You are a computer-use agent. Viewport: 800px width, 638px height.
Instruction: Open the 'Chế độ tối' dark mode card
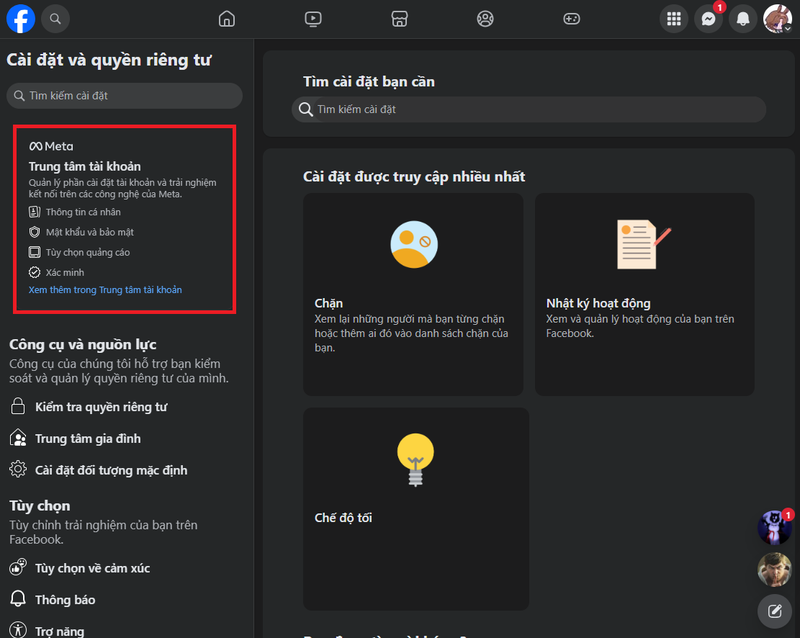pyautogui.click(x=416, y=509)
